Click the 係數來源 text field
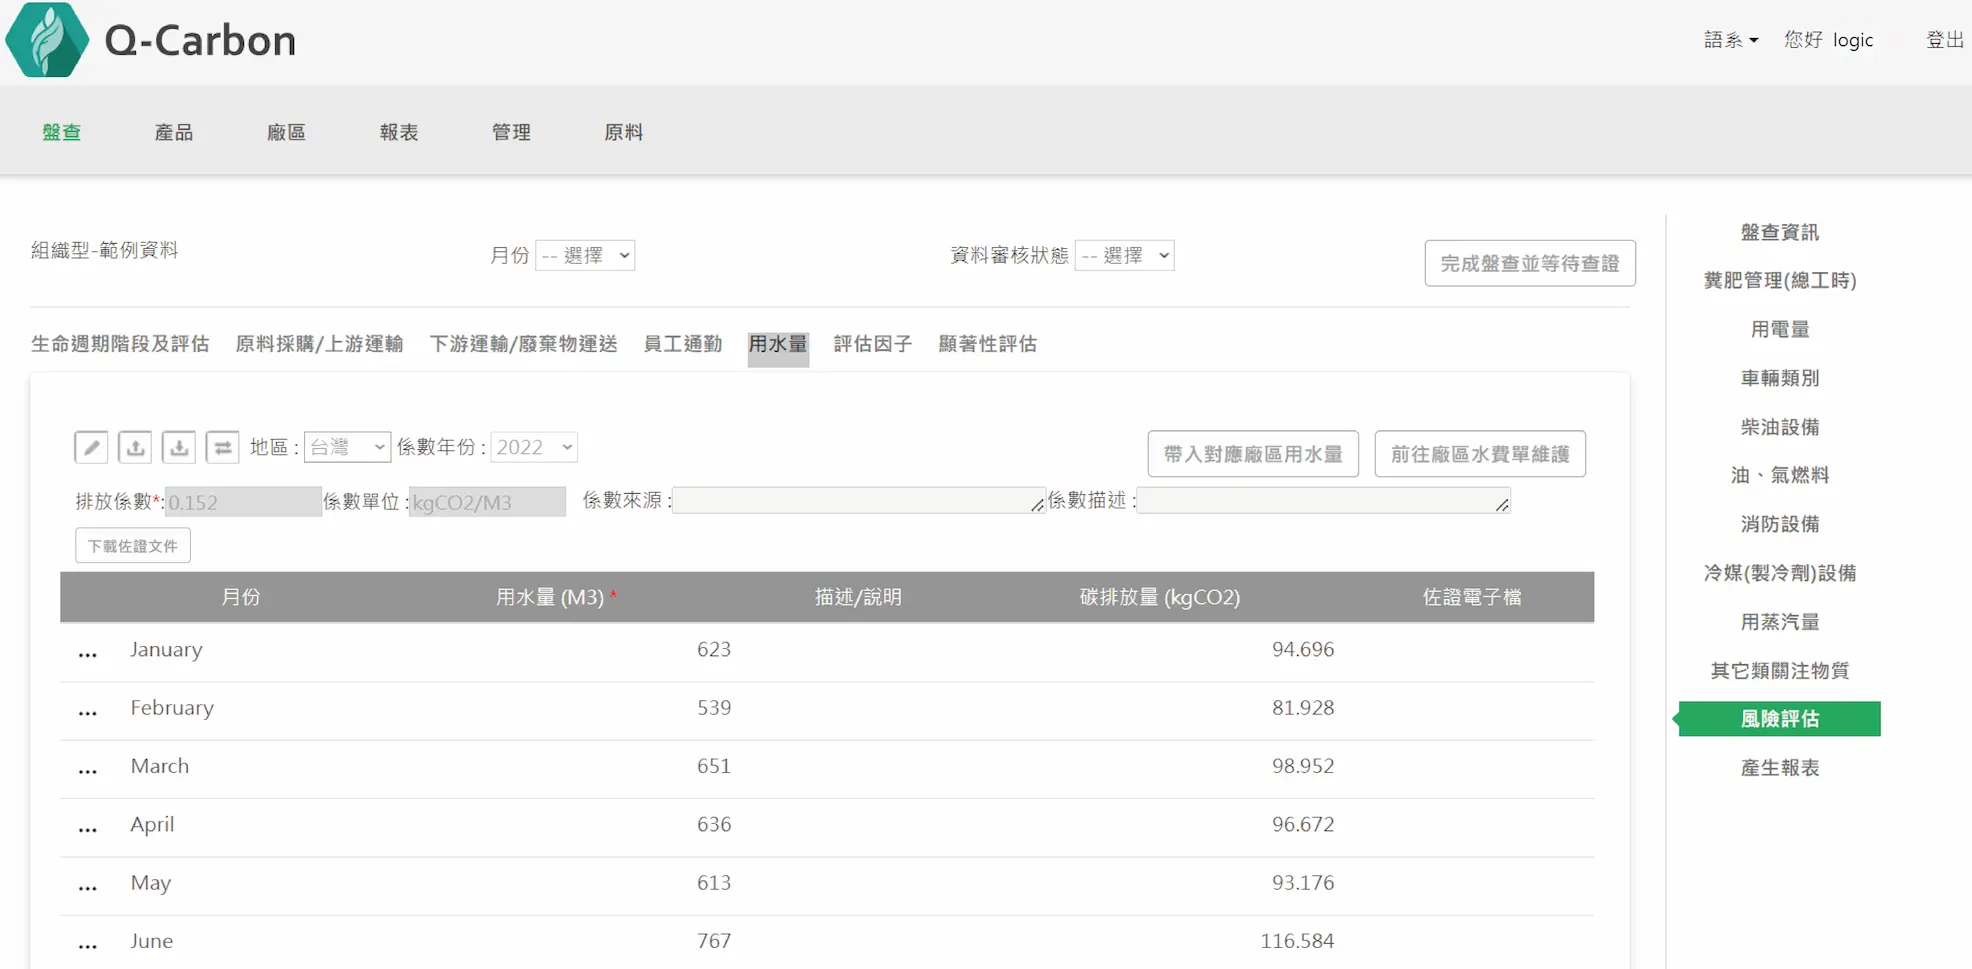 coord(858,501)
